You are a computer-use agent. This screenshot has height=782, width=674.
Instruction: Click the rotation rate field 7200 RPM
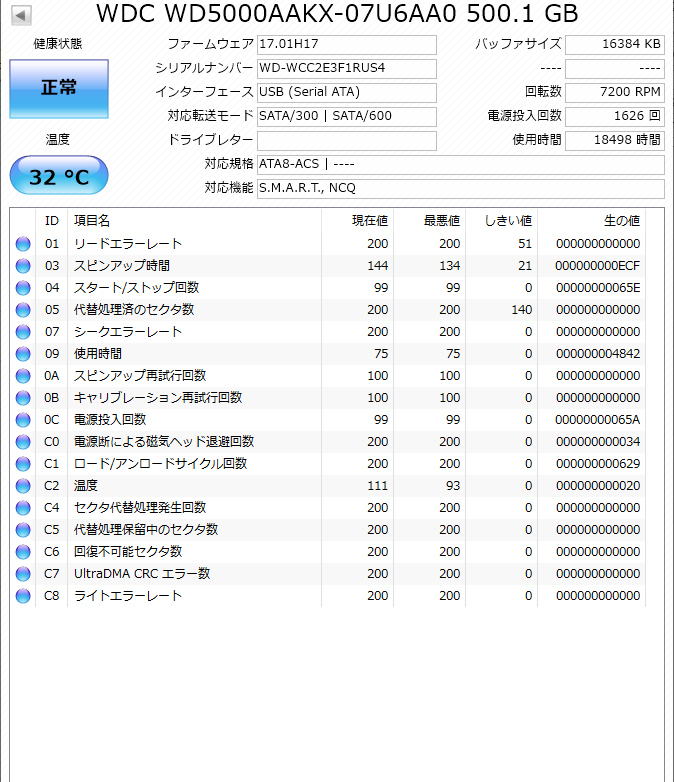tap(615, 92)
